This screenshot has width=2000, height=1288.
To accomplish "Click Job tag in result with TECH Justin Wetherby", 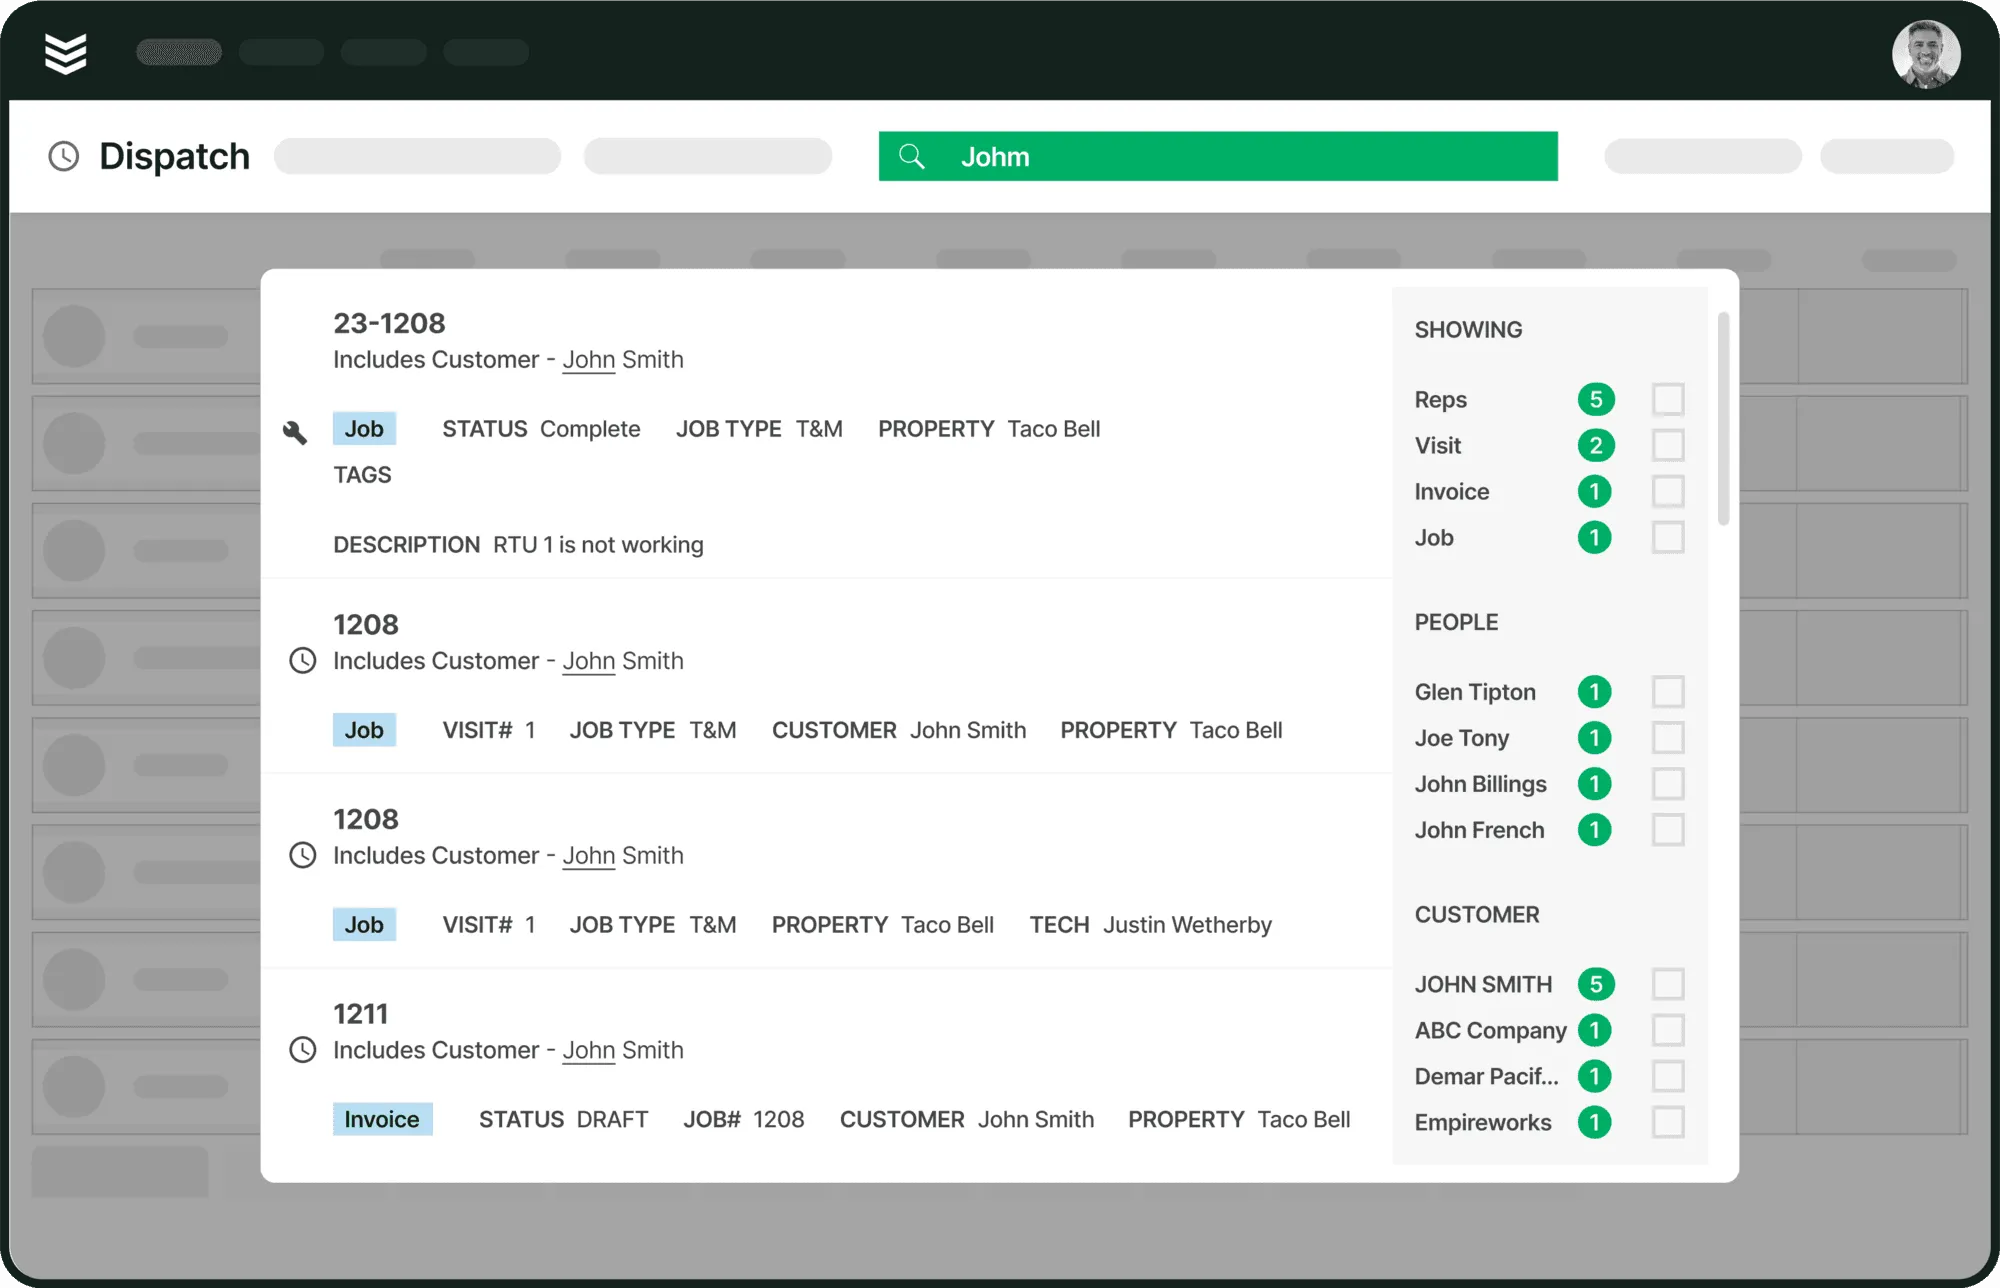I will click(364, 925).
